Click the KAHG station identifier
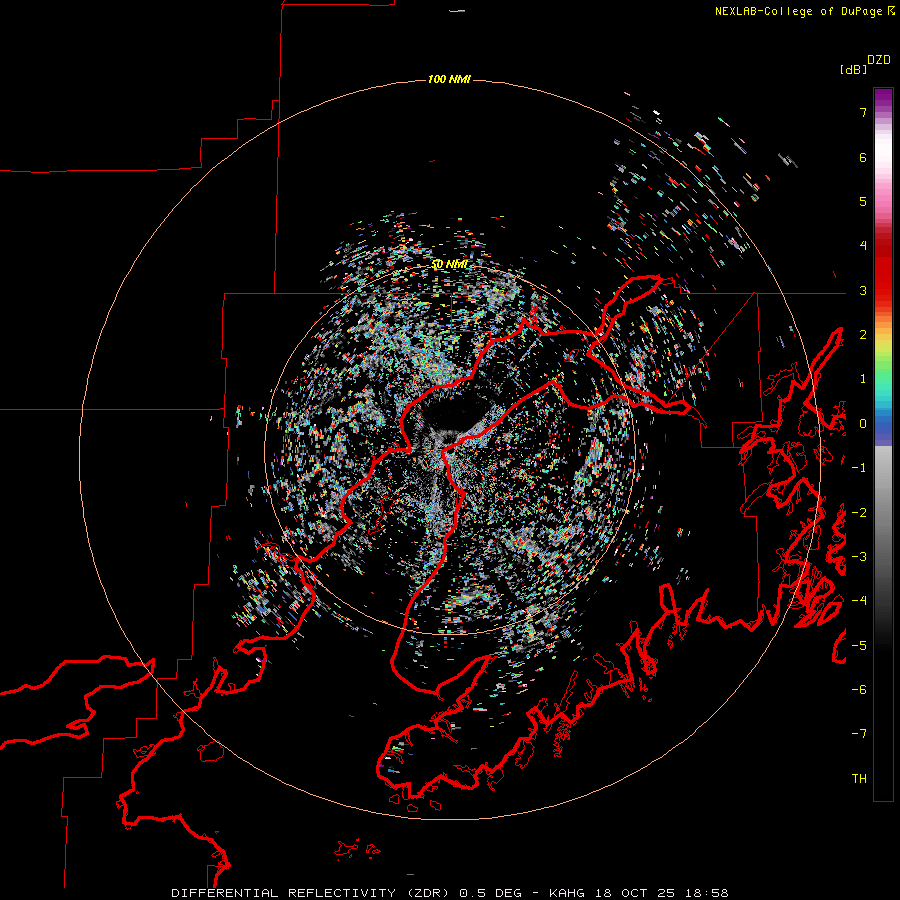Viewport: 900px width, 900px height. click(x=567, y=893)
